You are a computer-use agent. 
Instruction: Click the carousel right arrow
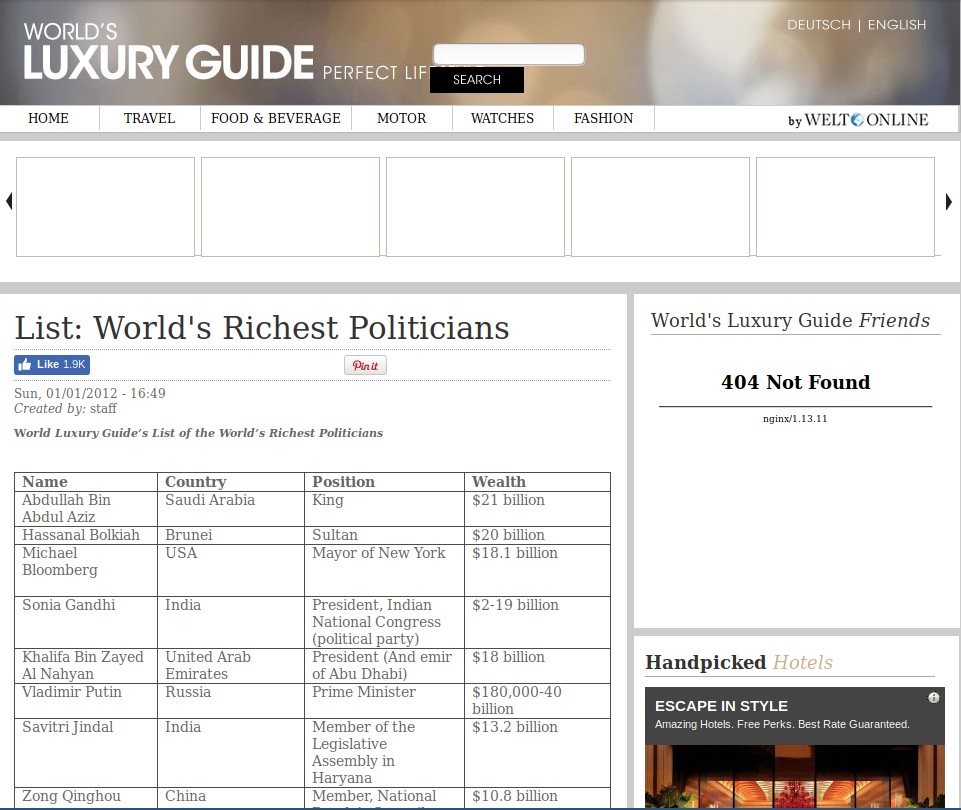(x=949, y=202)
